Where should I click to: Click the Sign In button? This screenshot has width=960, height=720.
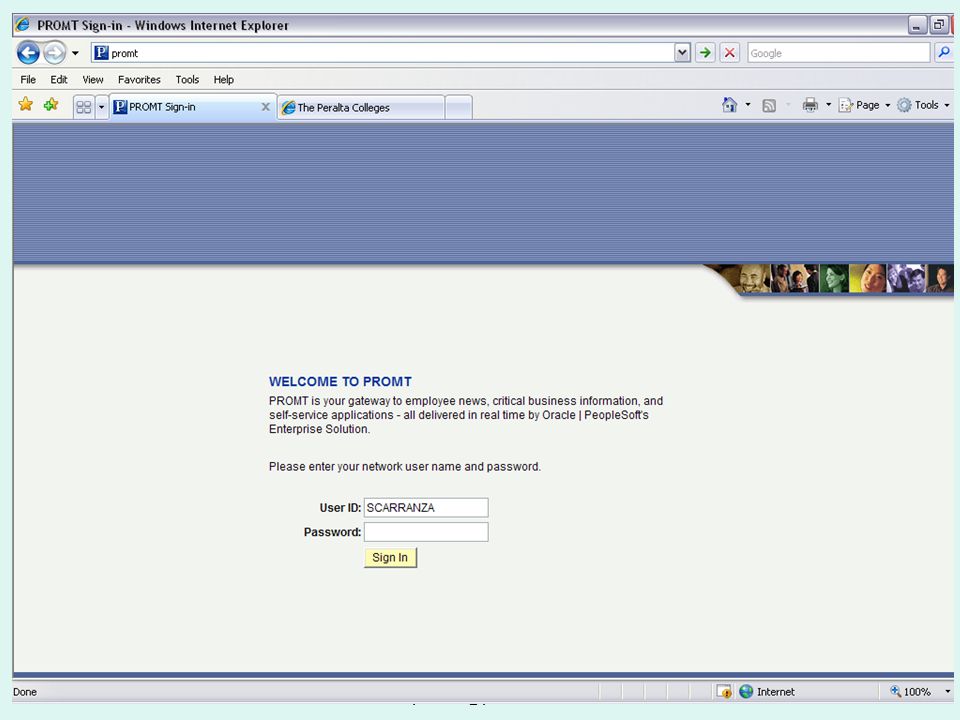click(x=390, y=558)
